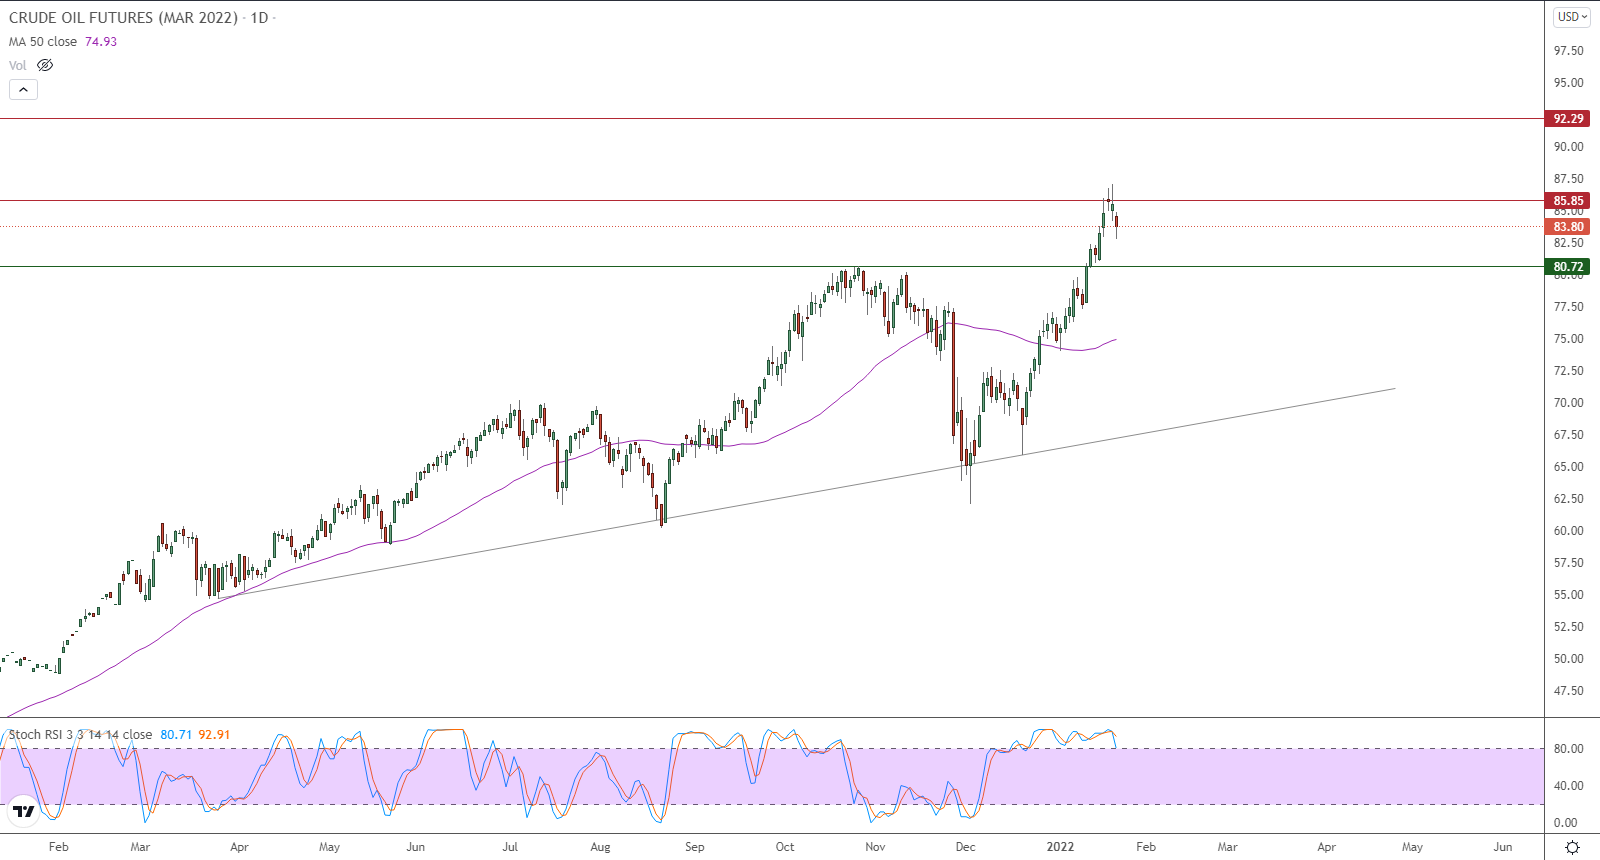This screenshot has height=860, width=1600.
Task: Select the 80.72 green price label
Action: (x=1568, y=266)
